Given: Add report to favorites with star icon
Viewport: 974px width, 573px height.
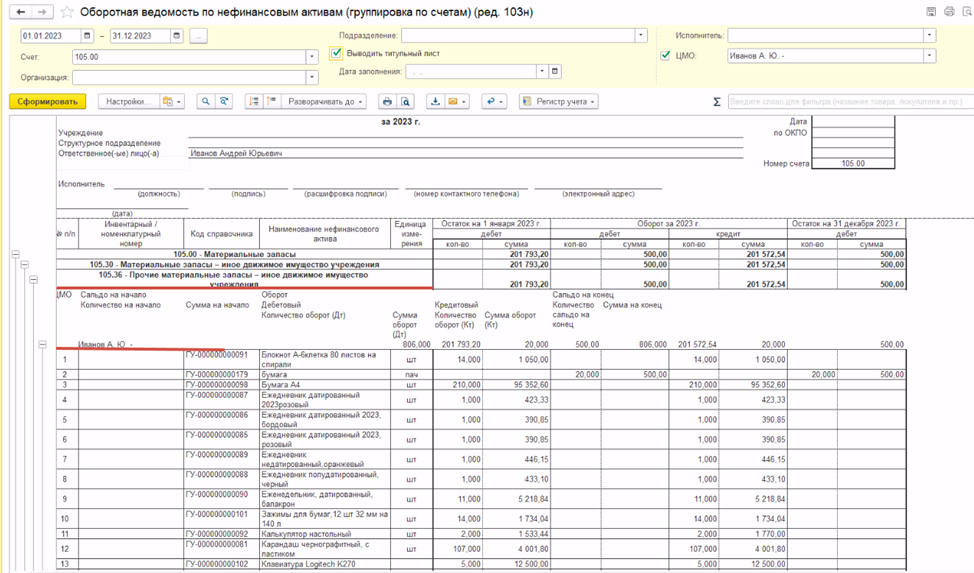Looking at the screenshot, I should pyautogui.click(x=67, y=12).
